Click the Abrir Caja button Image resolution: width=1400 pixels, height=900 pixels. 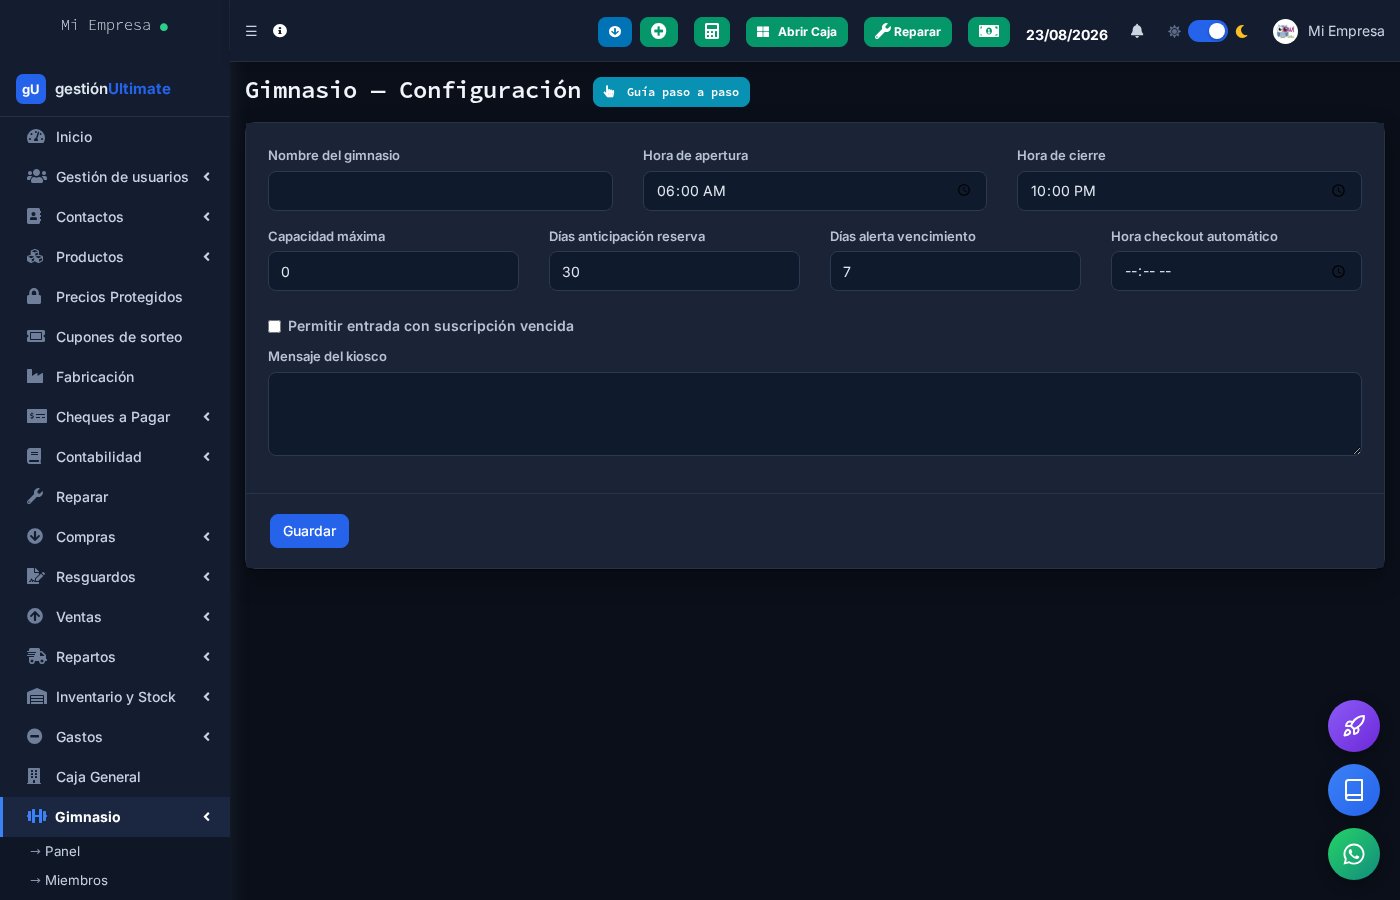pos(797,32)
